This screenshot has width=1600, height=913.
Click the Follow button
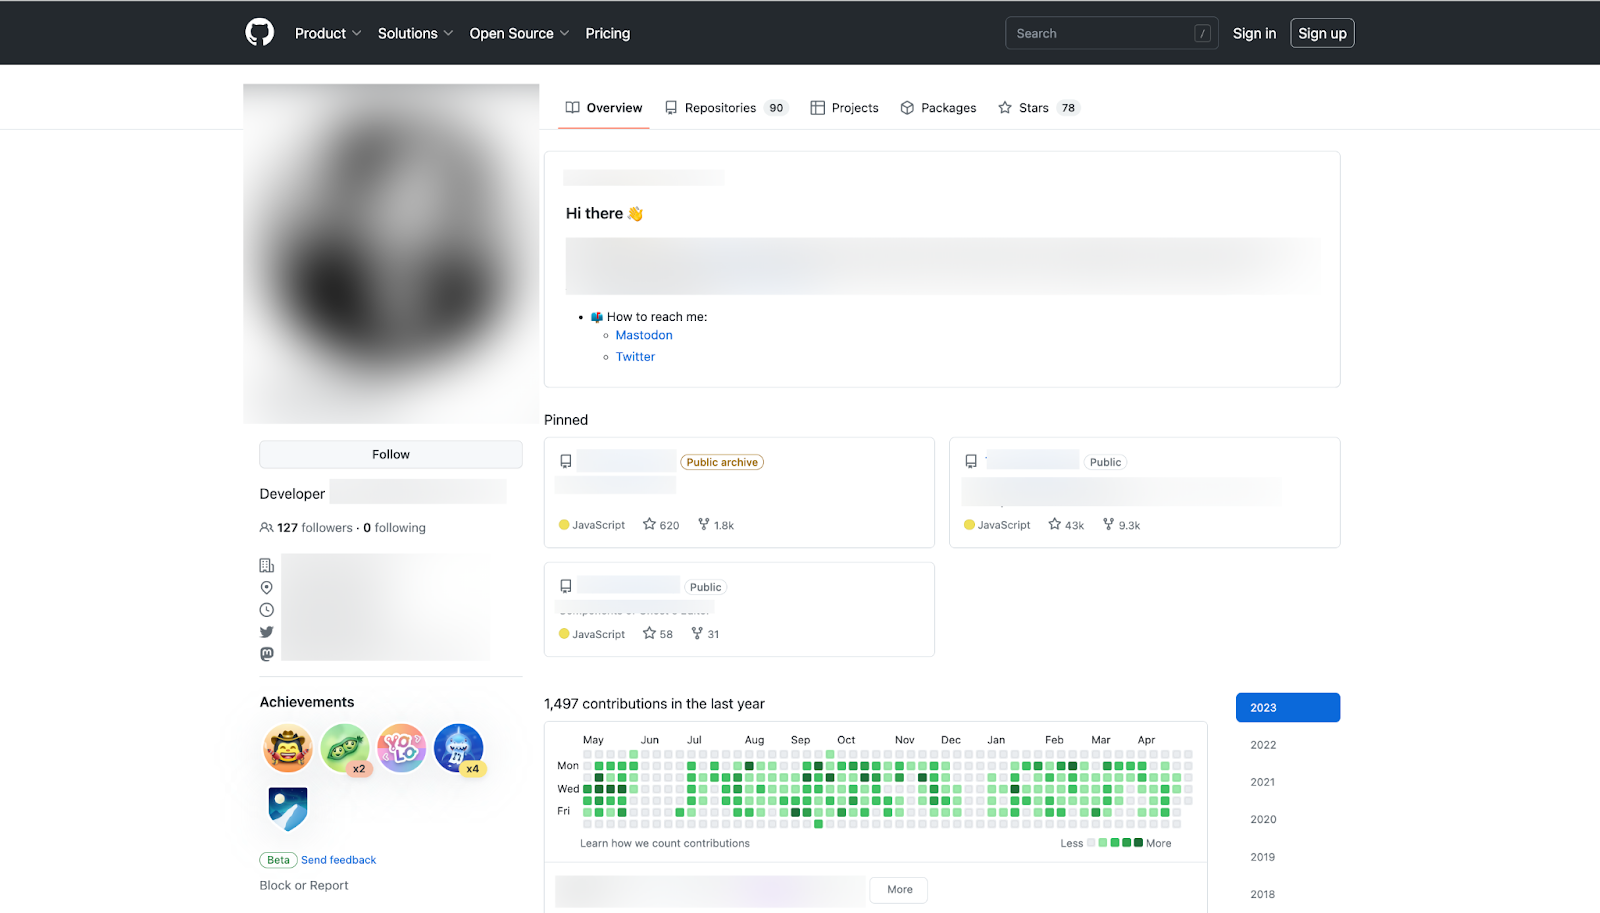(390, 454)
